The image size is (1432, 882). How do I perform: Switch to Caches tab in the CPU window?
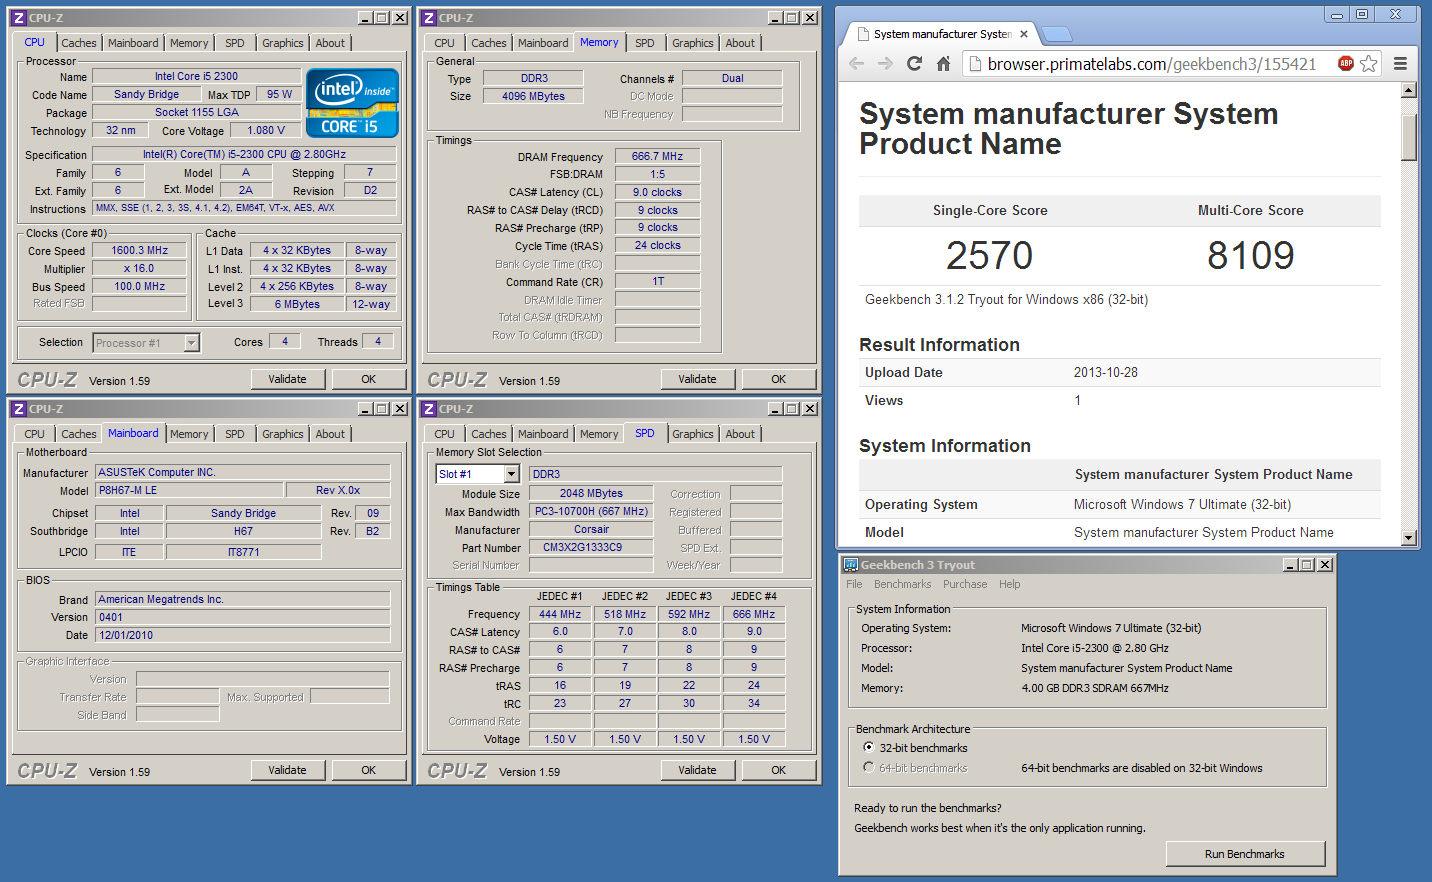coord(79,43)
